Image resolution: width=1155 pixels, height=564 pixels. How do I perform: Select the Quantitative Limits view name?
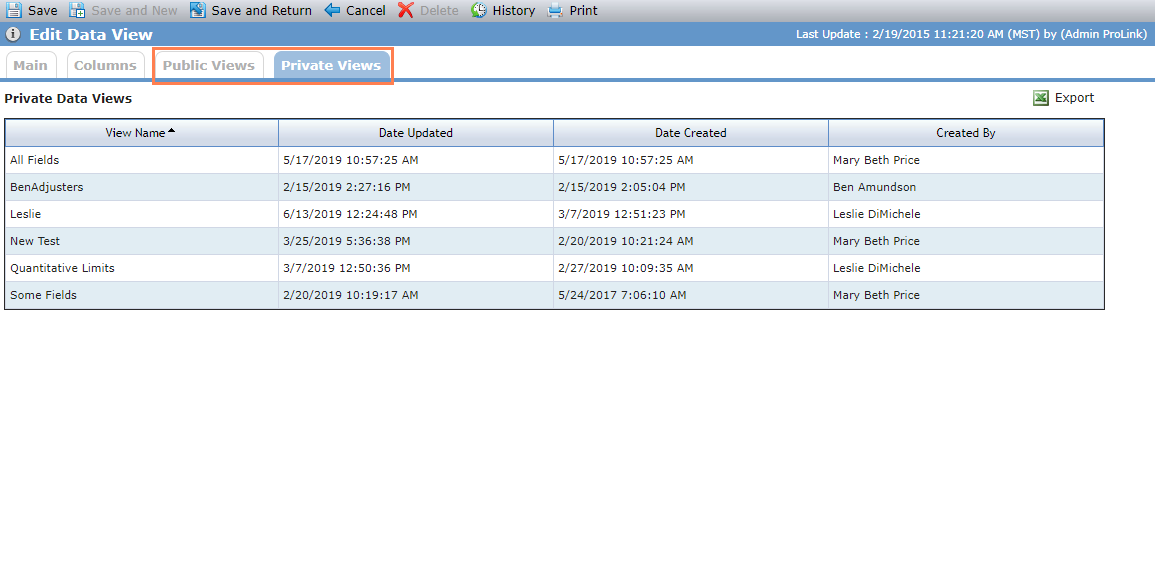pos(63,268)
